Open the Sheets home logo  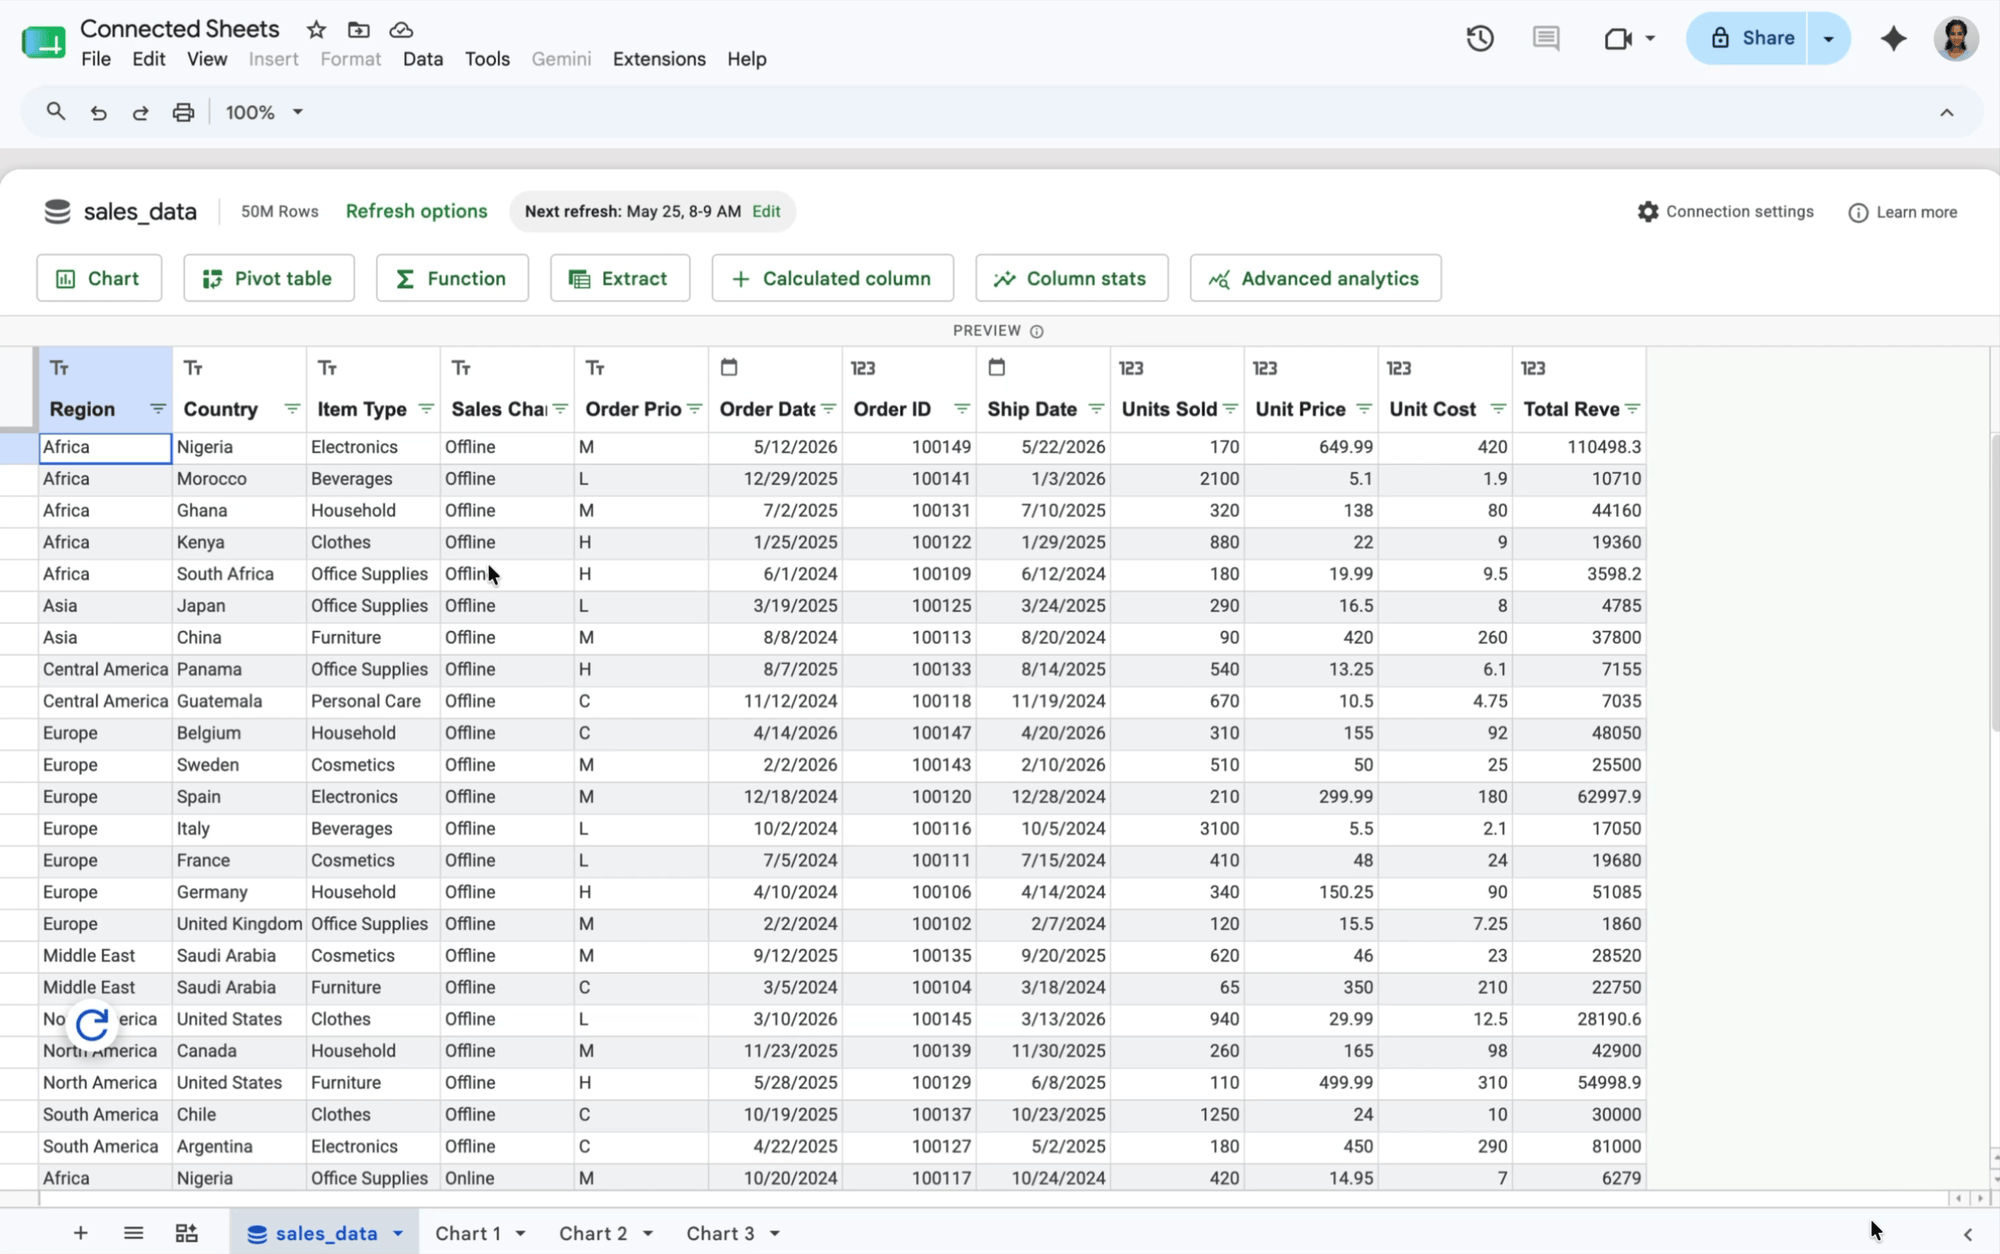[x=43, y=42]
